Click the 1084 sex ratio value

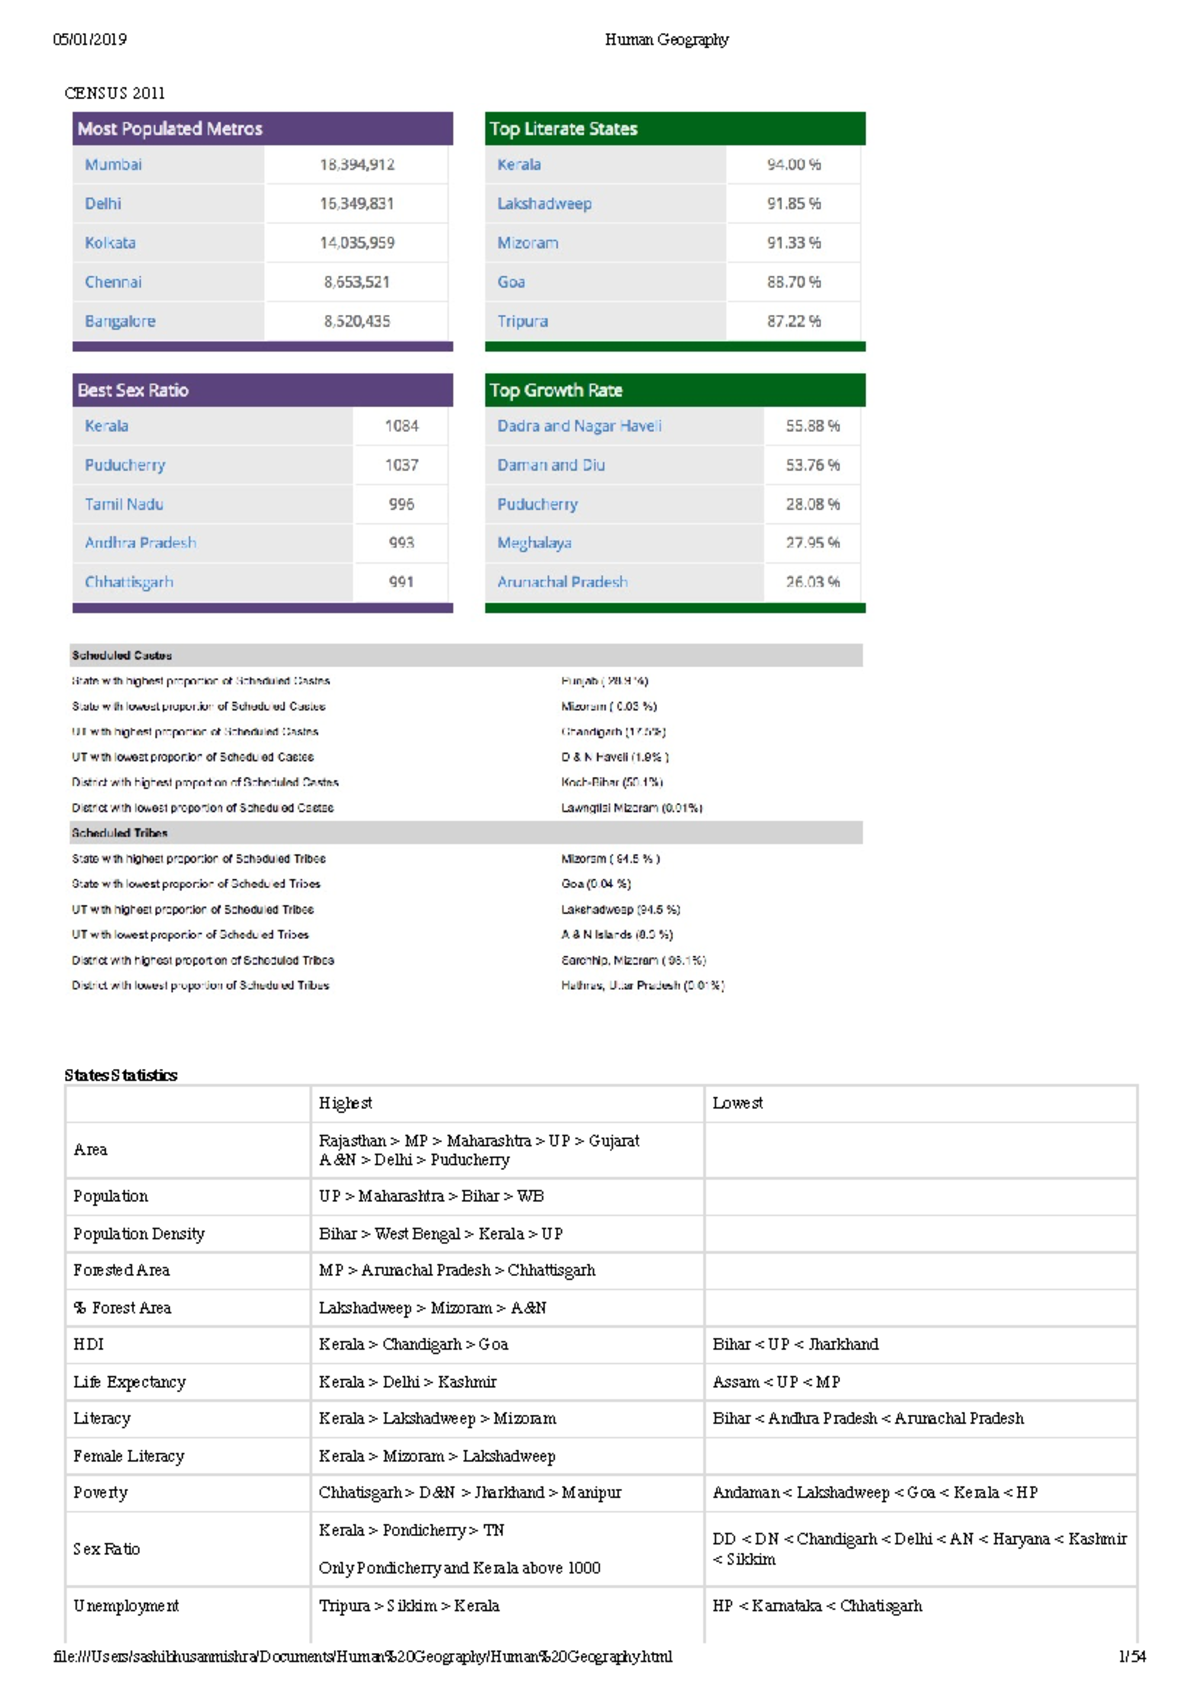click(x=401, y=426)
